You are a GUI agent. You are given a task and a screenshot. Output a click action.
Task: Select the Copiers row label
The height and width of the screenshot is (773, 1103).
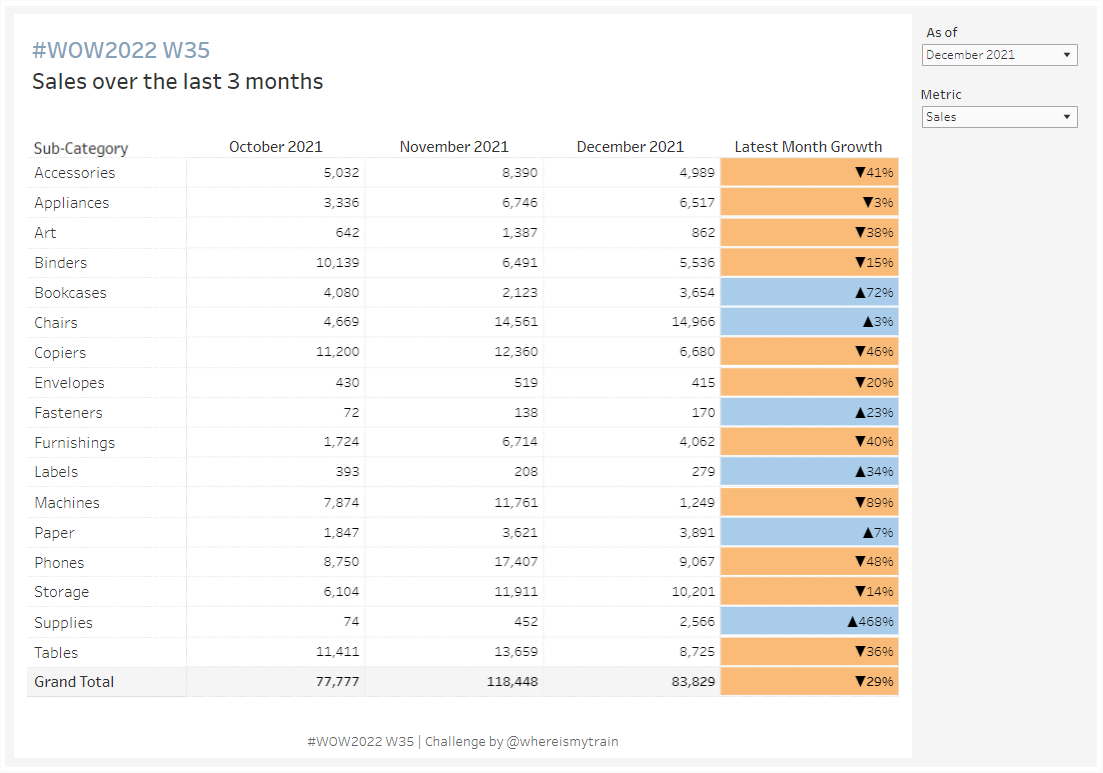pyautogui.click(x=60, y=353)
